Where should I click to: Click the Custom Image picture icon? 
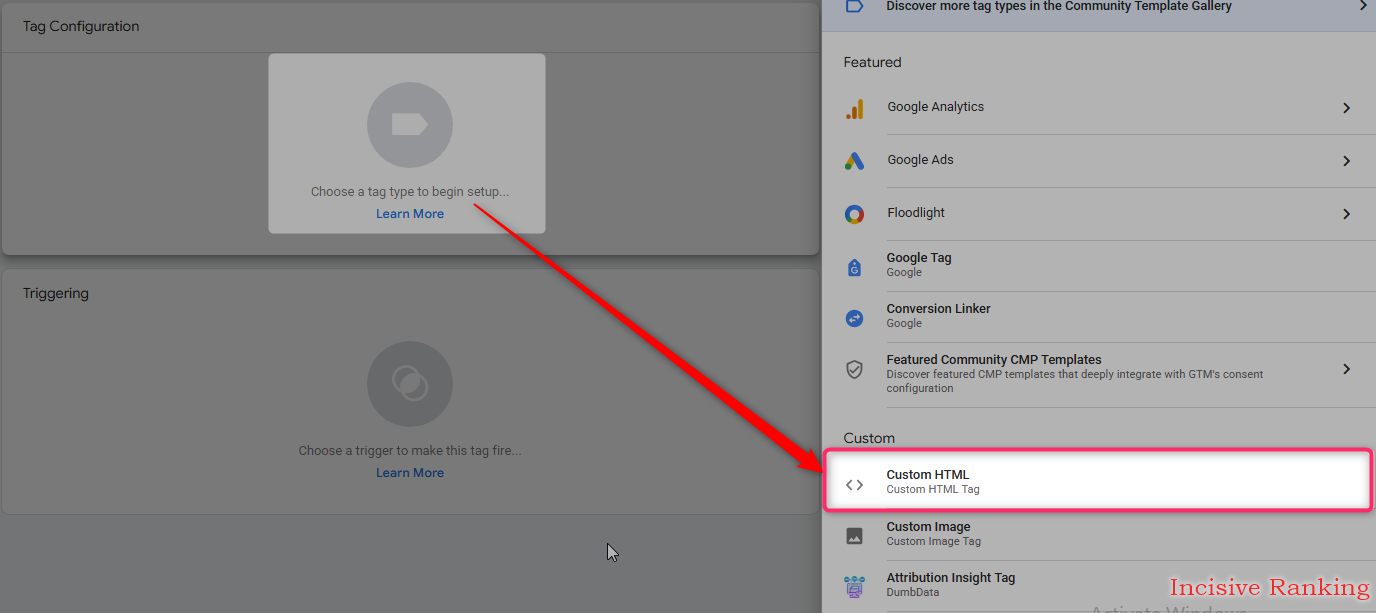pos(854,536)
